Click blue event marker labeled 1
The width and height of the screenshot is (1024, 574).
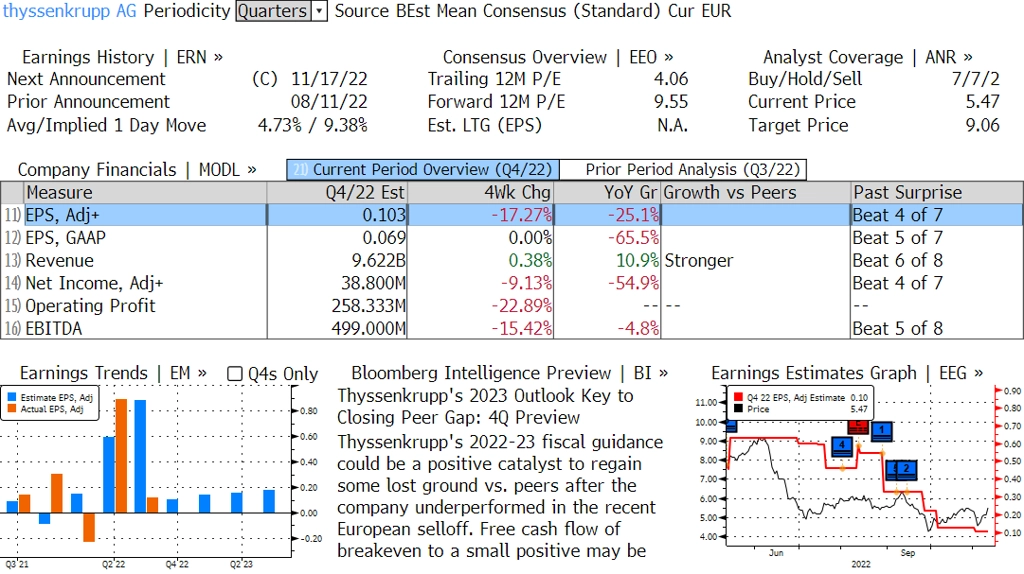(x=882, y=431)
